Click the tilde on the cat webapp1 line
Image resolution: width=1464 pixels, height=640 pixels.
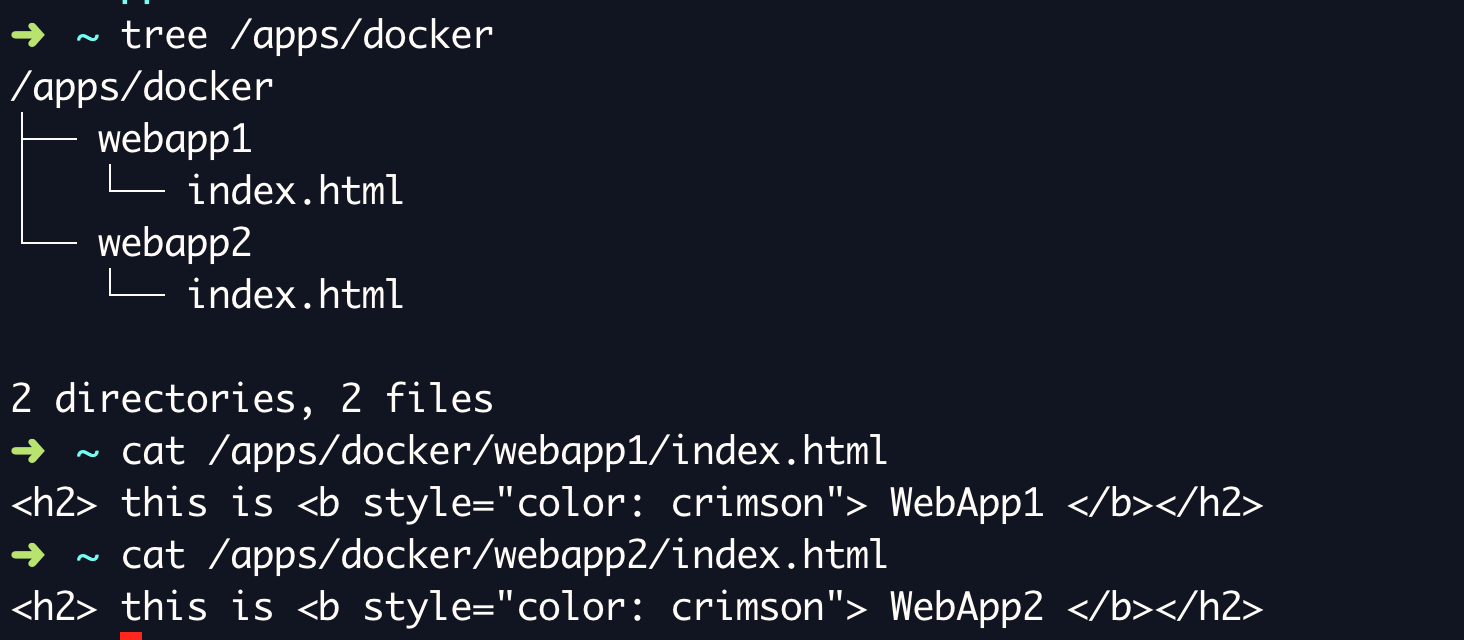coord(88,453)
